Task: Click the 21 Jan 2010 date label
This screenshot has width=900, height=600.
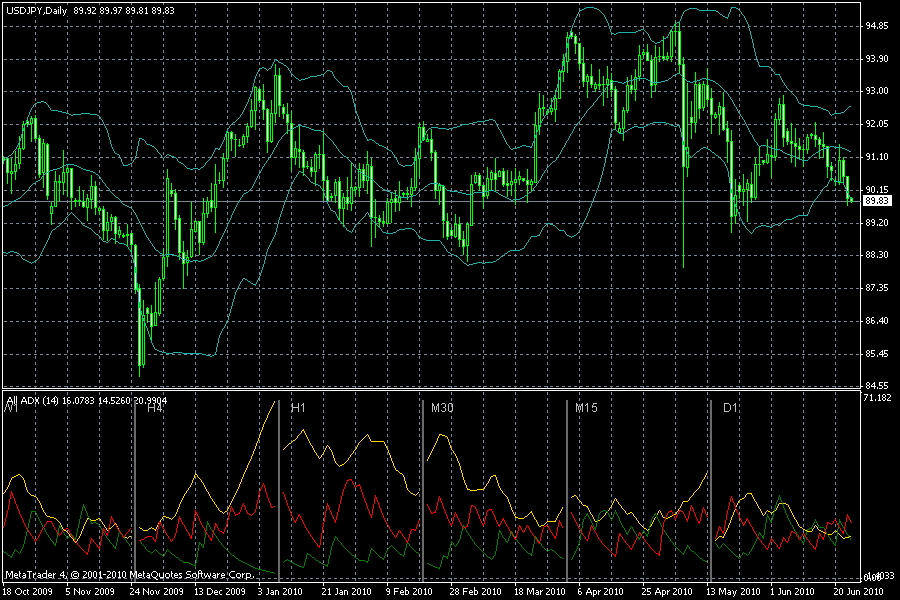Action: 346,591
